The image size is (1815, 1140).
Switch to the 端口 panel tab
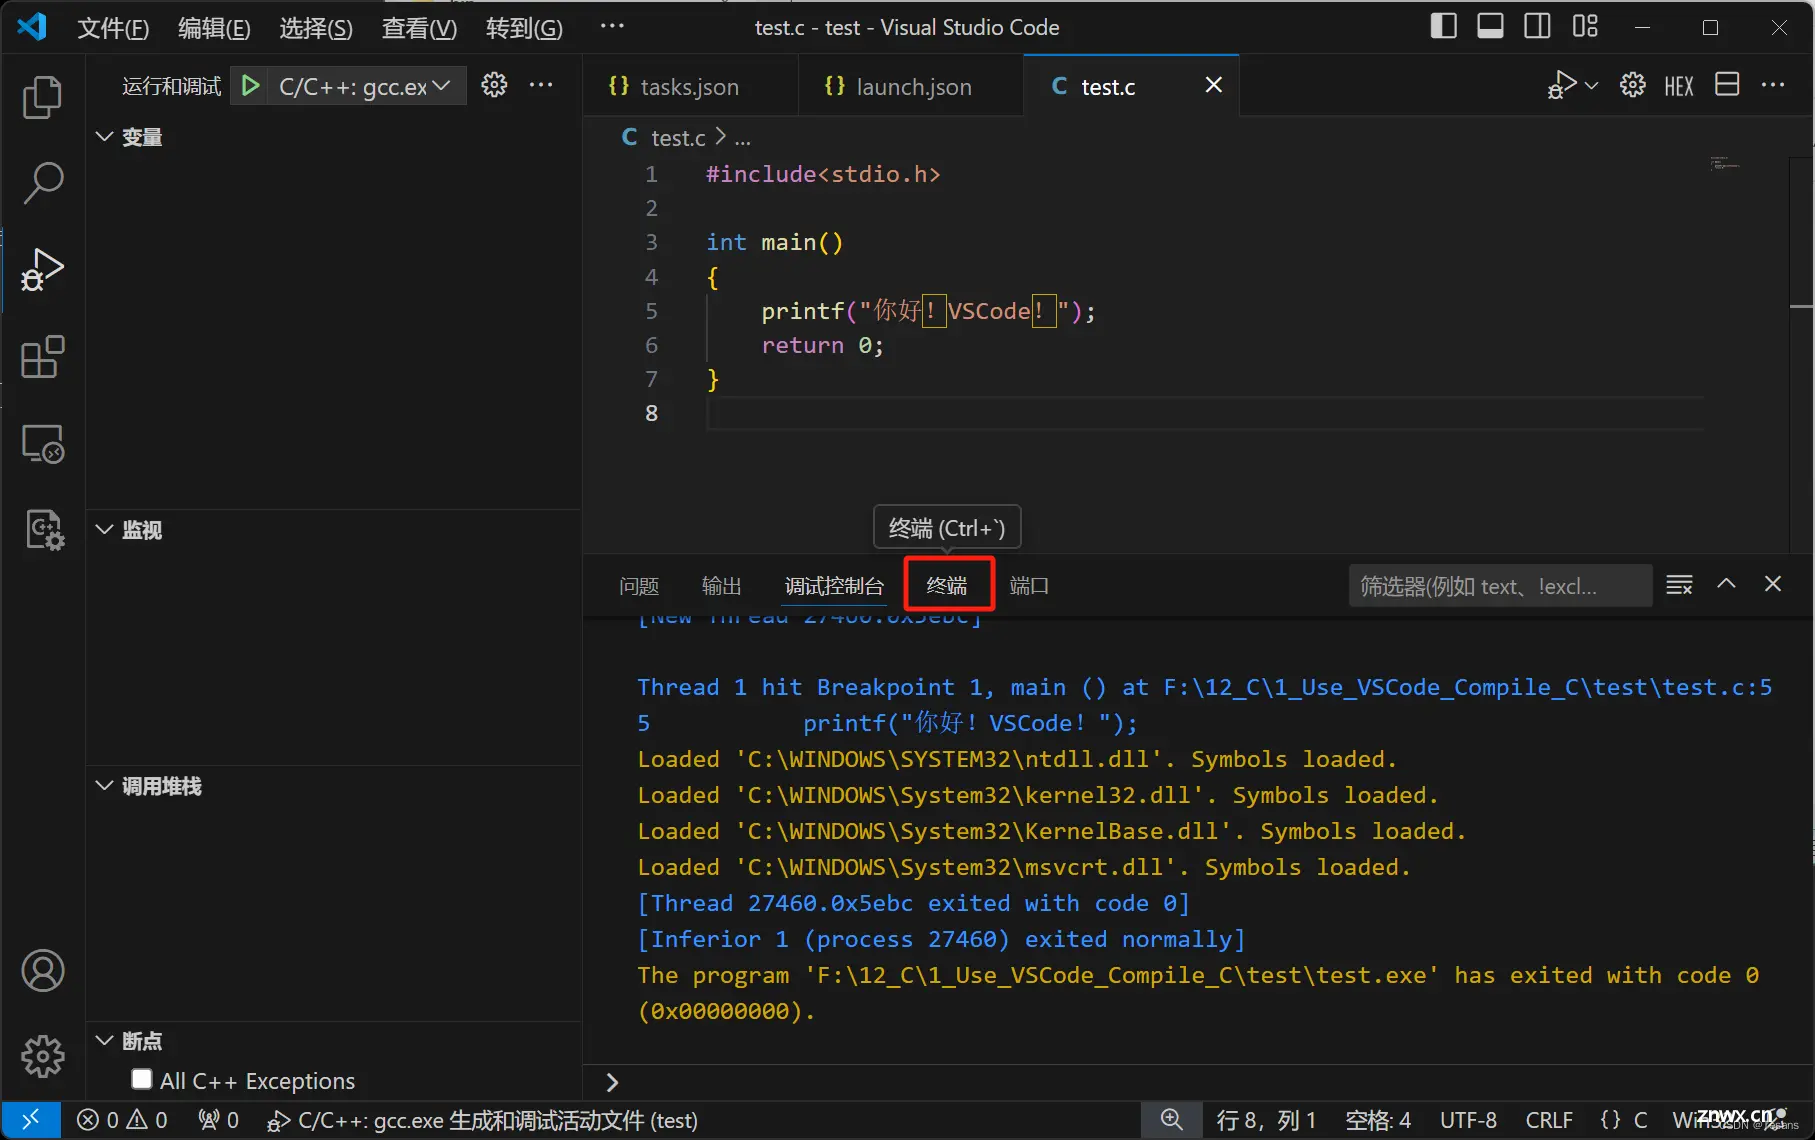[1029, 586]
